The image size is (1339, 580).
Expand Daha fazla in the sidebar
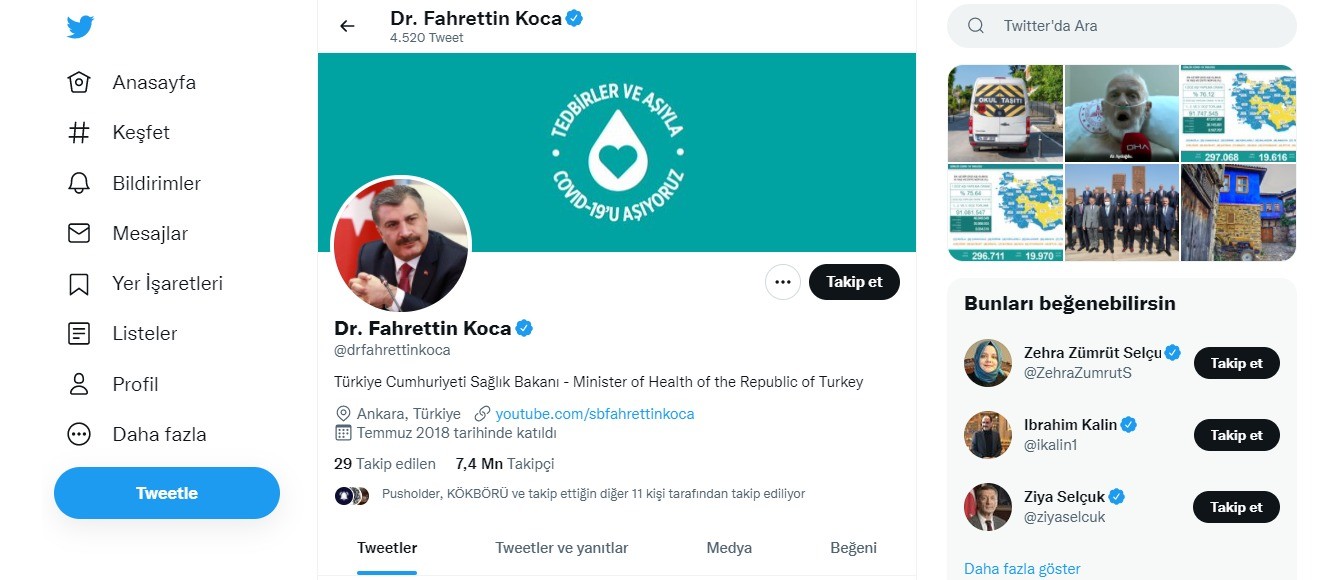tap(80, 434)
